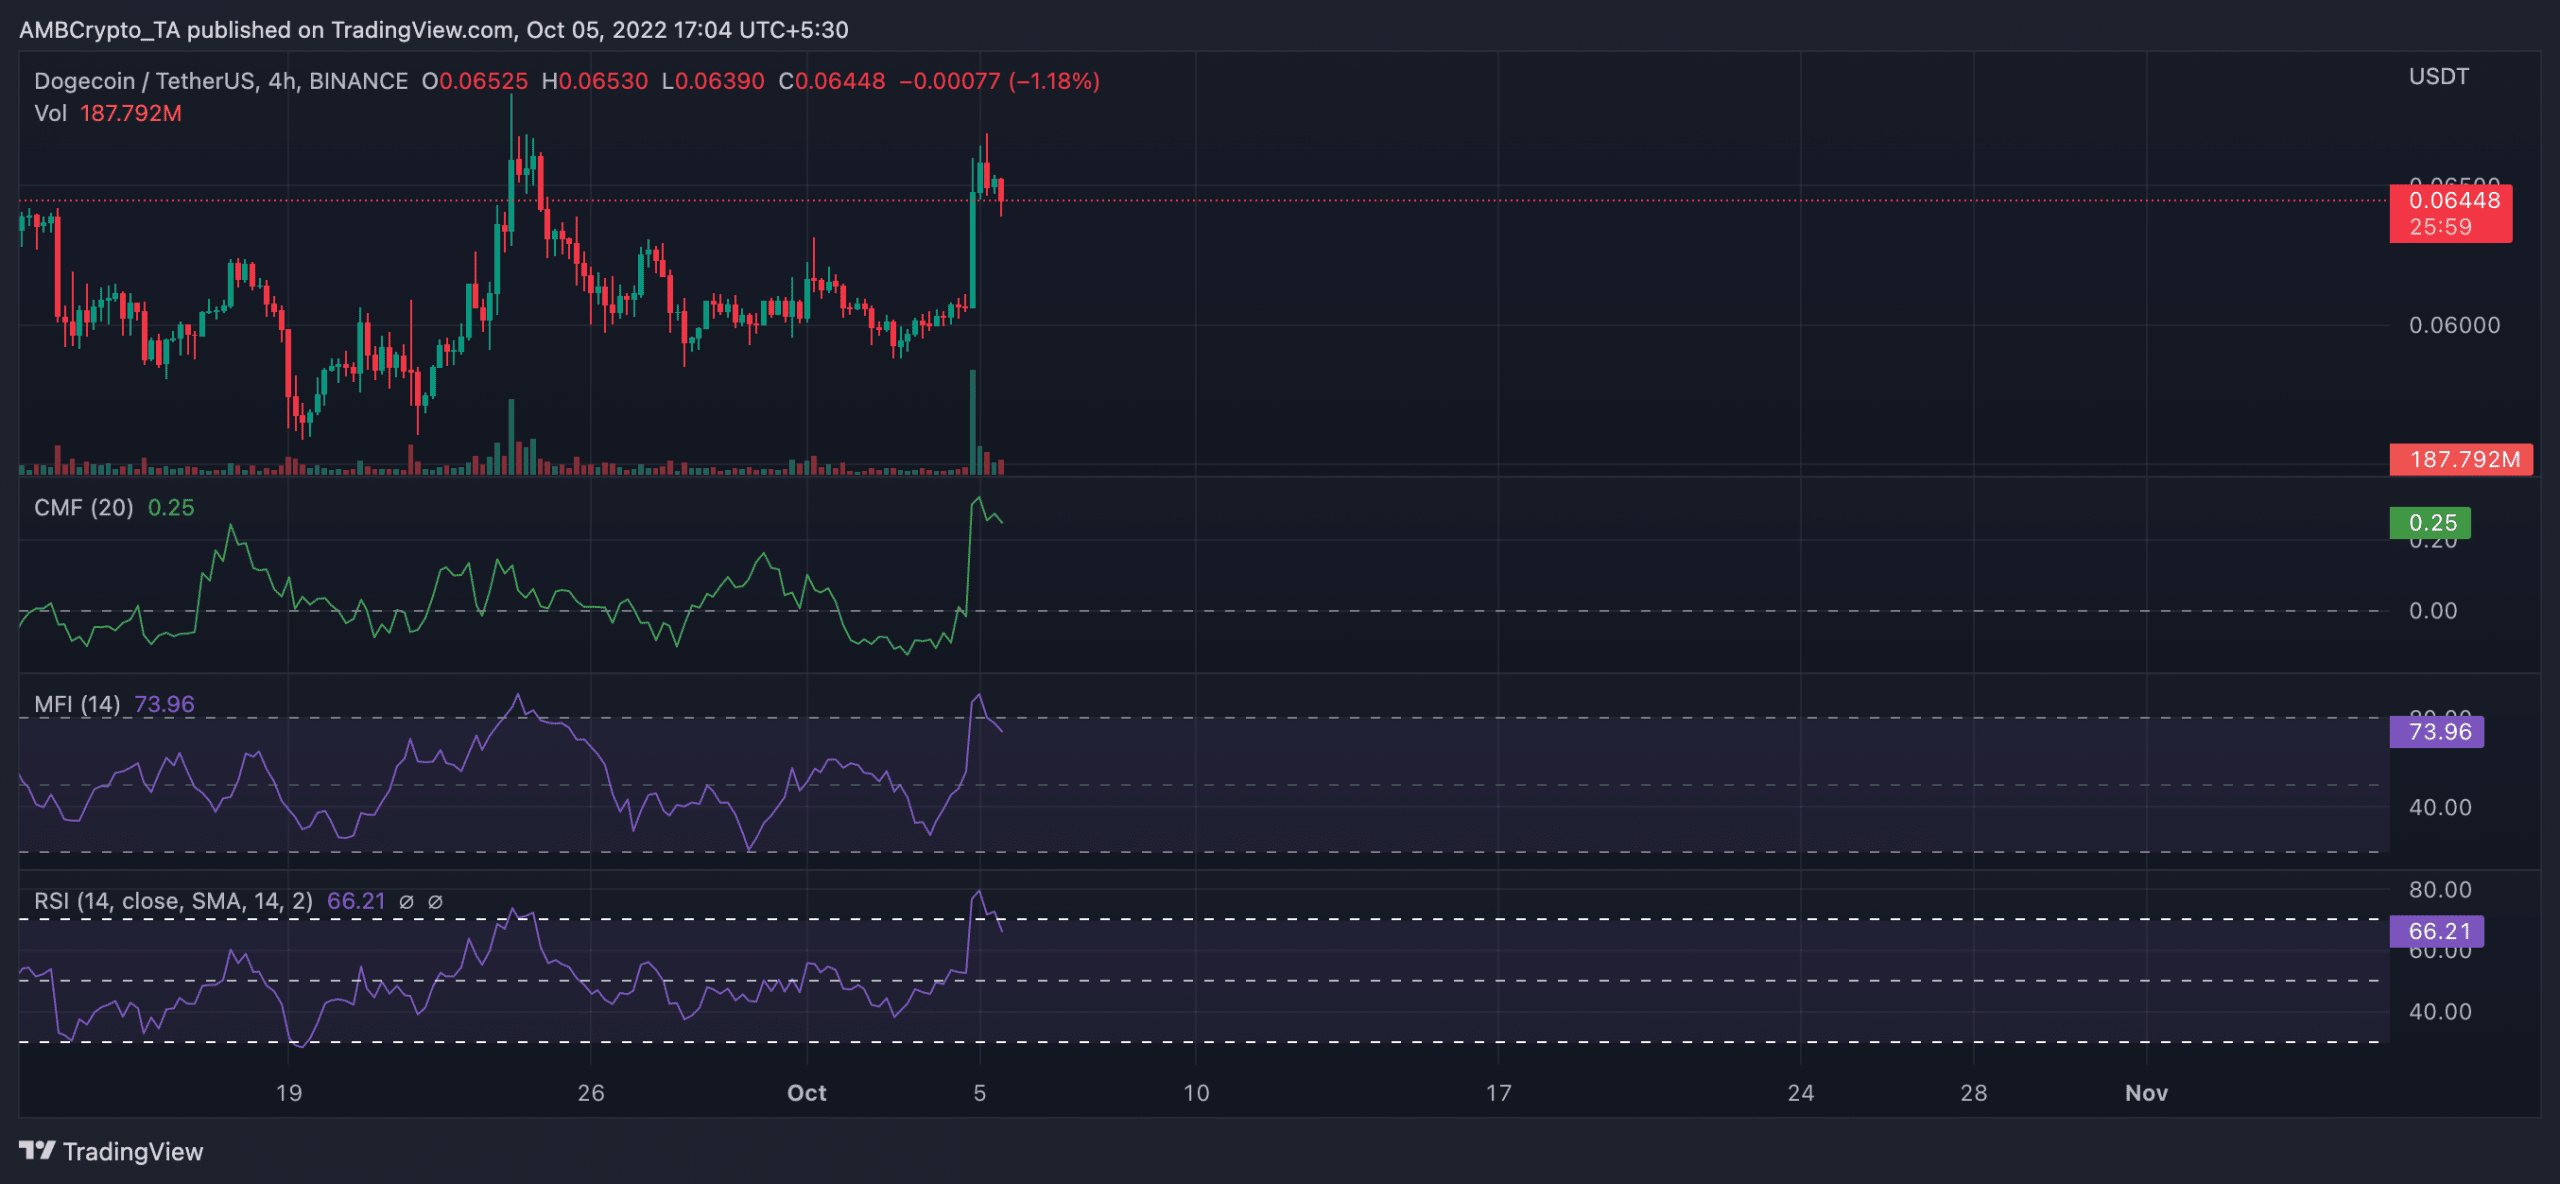The width and height of the screenshot is (2560, 1184).
Task: Click the purple RSI value badge 66.21
Action: 2436,931
